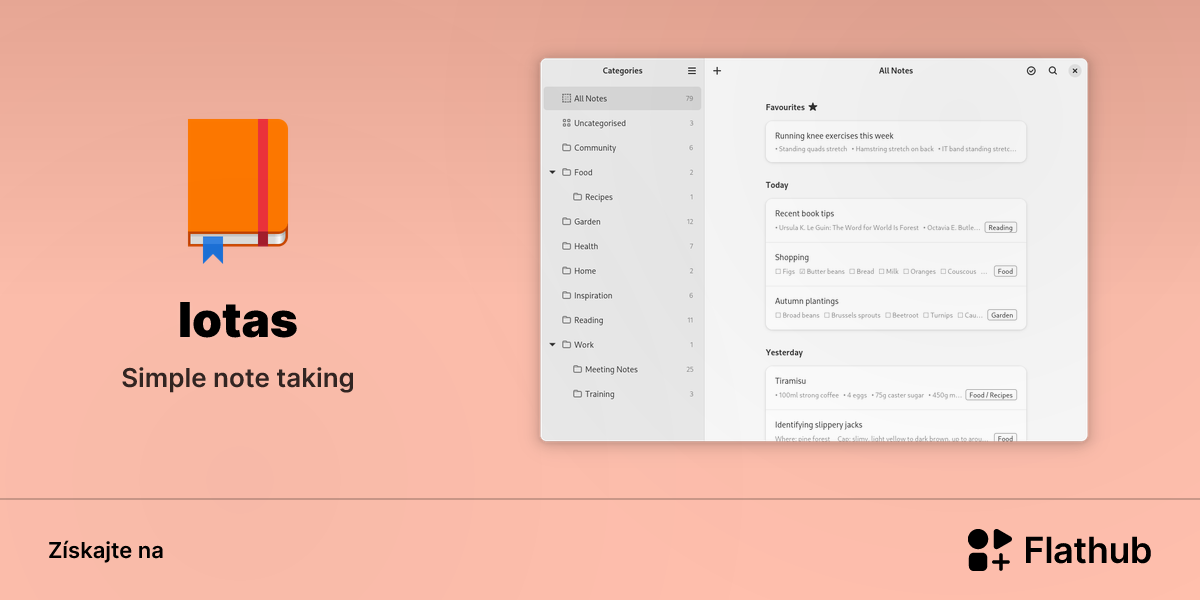Open the Categories hamburger menu
This screenshot has width=1200, height=600.
click(692, 71)
